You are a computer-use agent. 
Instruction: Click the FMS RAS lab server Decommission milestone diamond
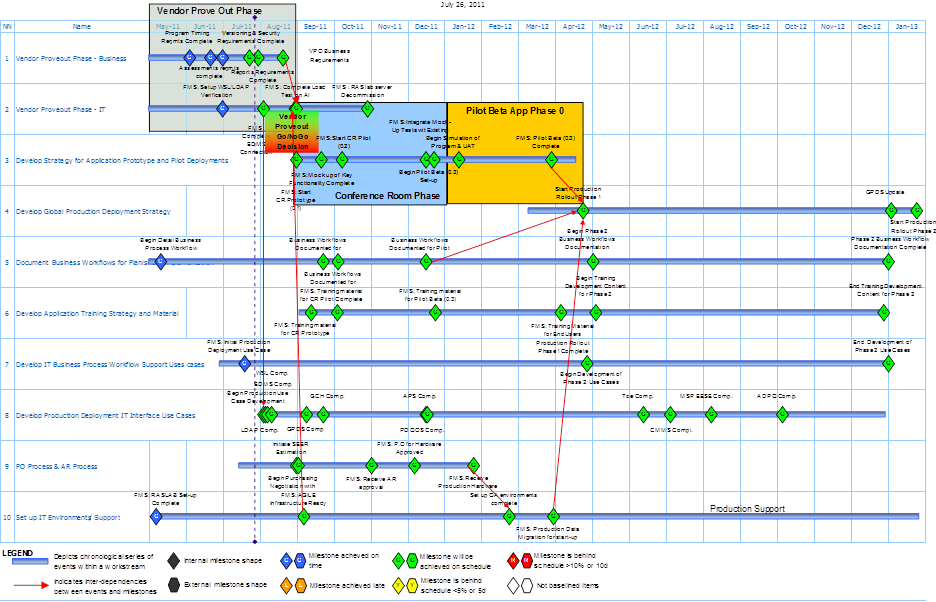coord(368,108)
